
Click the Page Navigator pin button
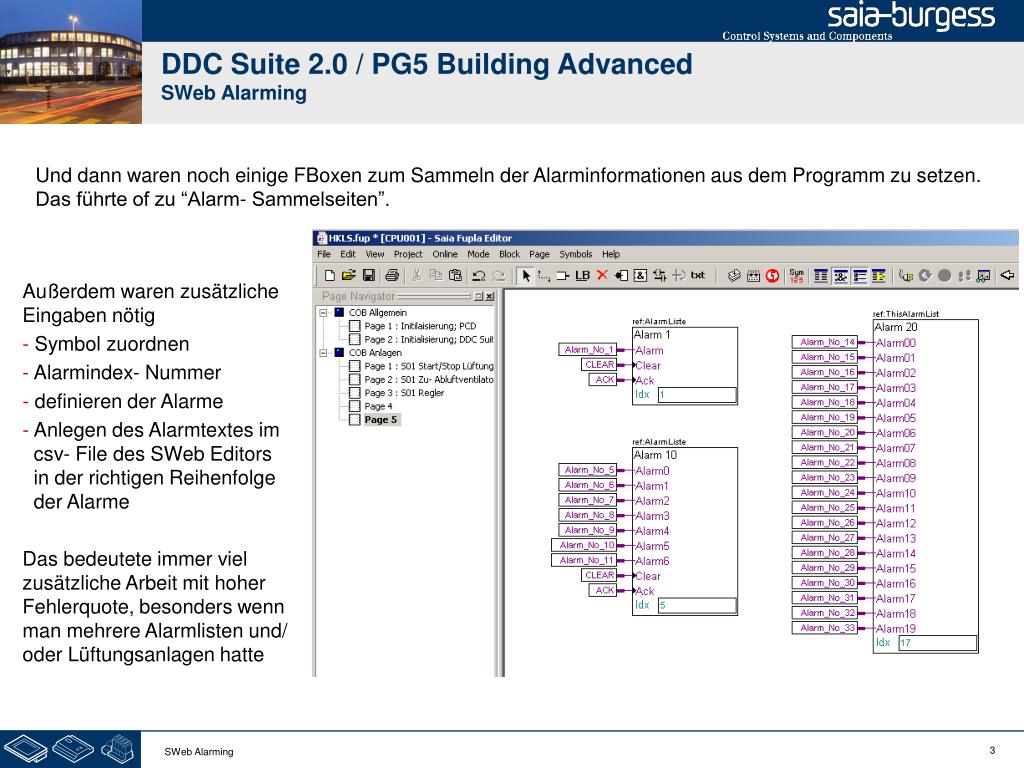479,296
